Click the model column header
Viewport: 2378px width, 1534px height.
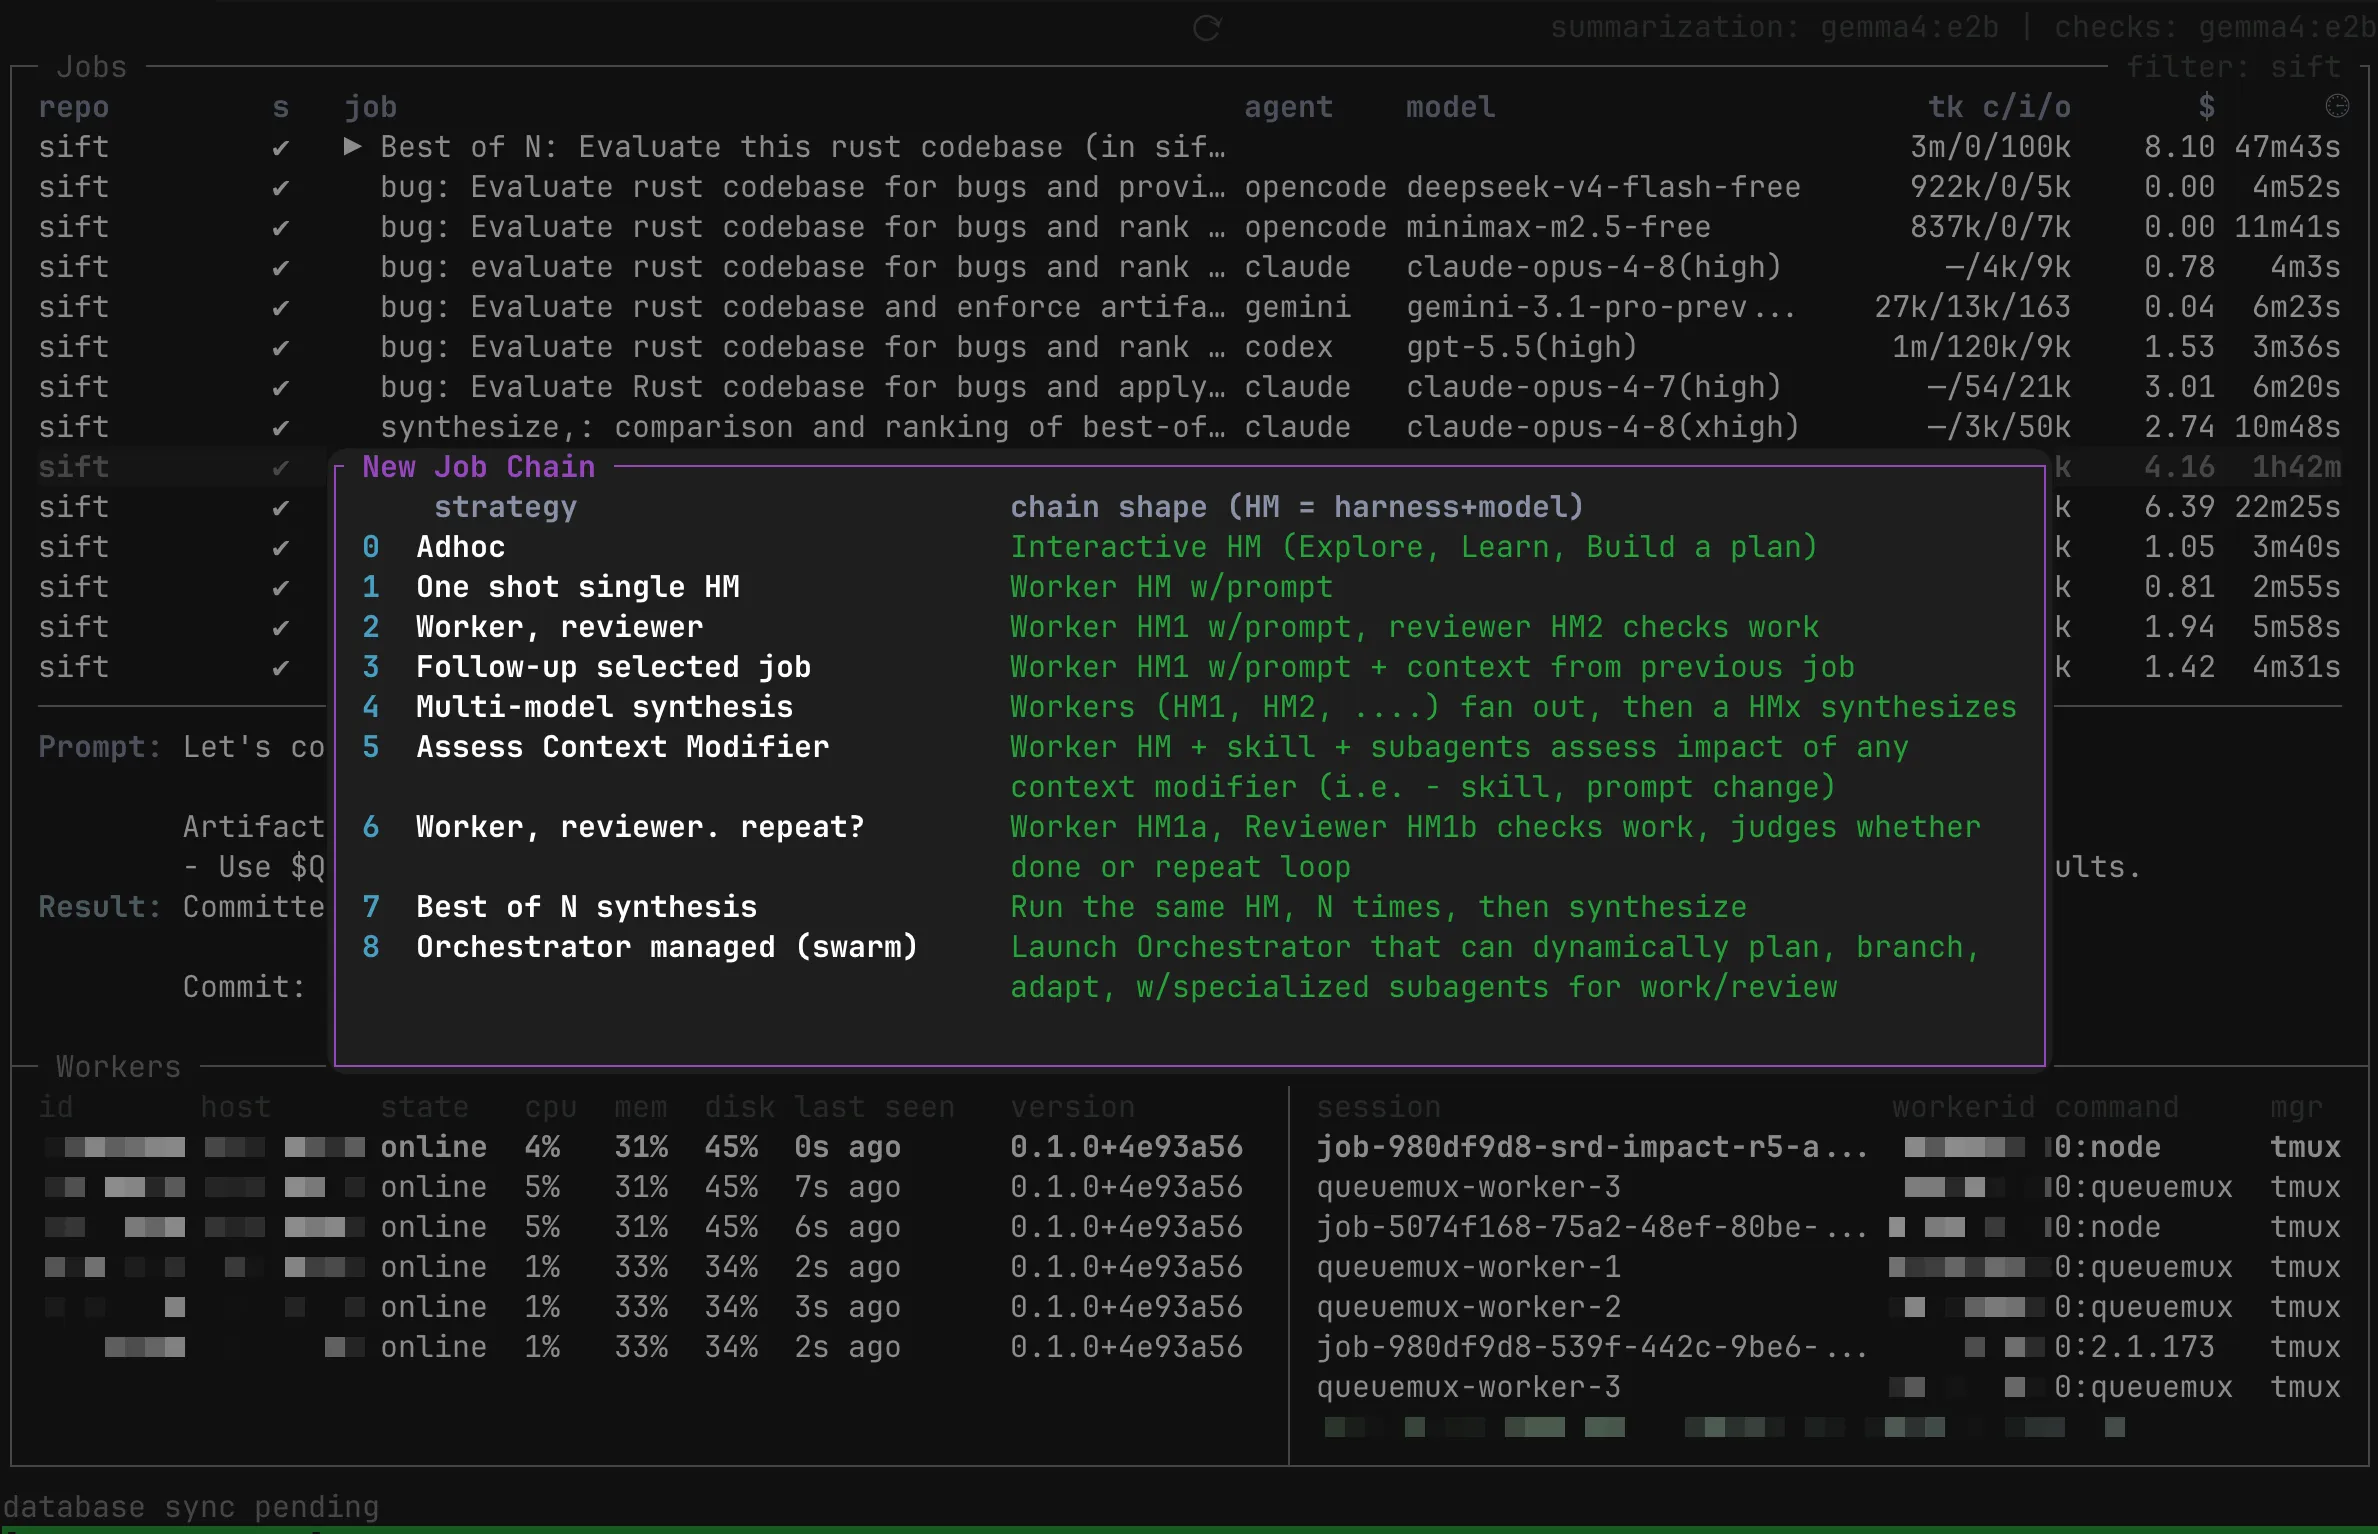(x=1451, y=107)
